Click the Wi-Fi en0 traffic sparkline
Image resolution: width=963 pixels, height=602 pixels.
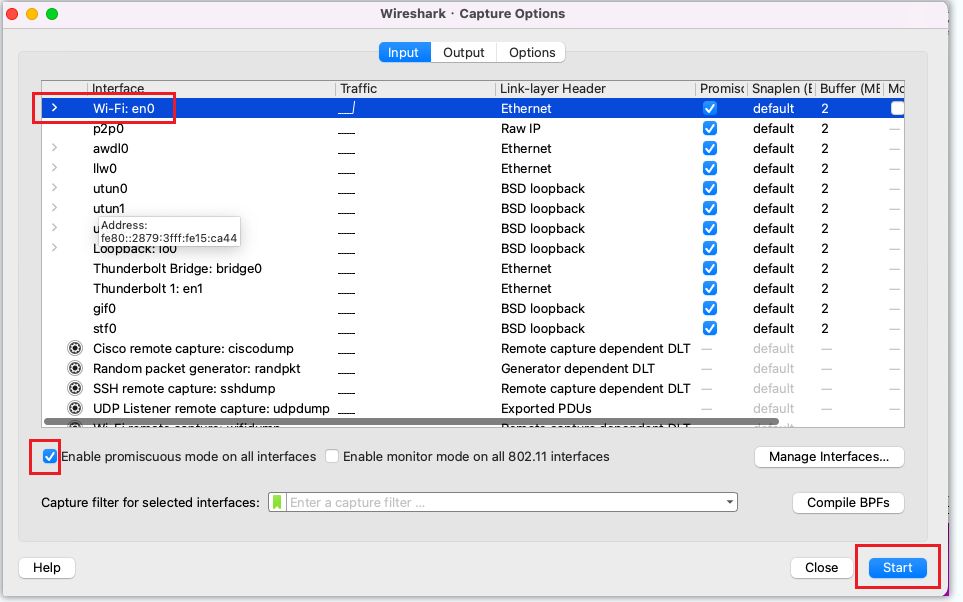click(x=347, y=108)
